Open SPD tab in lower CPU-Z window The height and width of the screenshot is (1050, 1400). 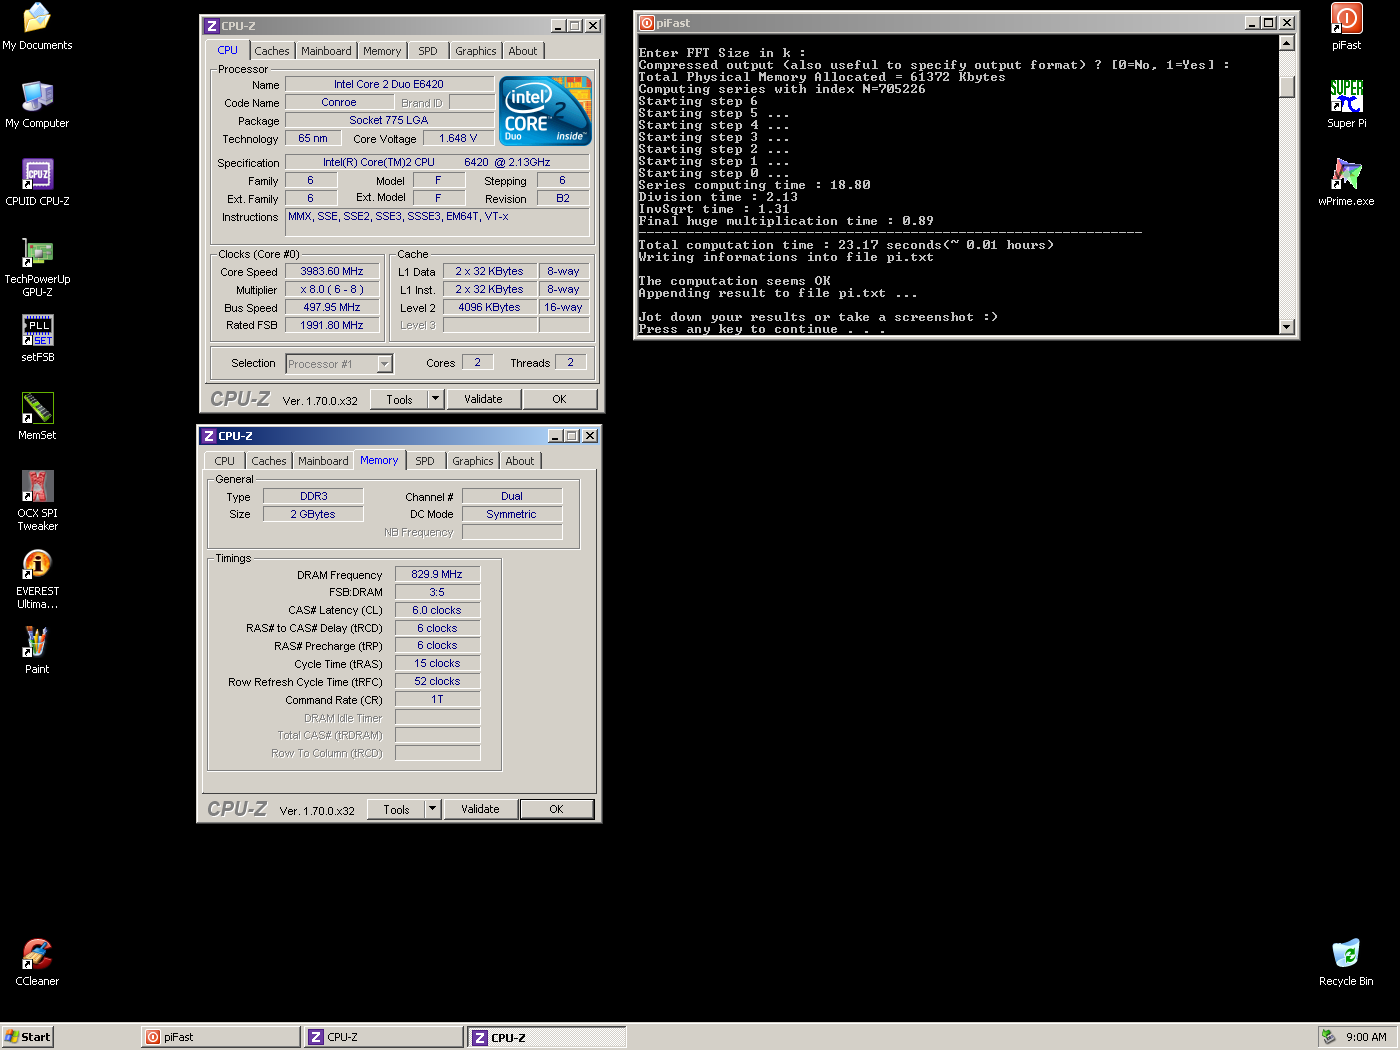click(425, 461)
